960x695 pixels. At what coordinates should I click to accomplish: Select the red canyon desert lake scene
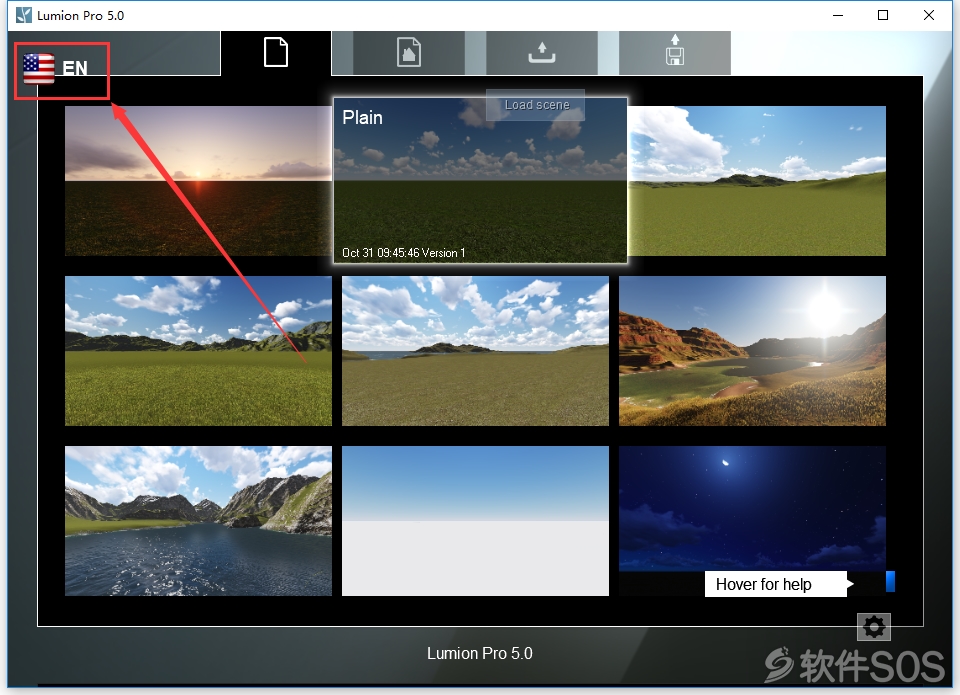(752, 351)
